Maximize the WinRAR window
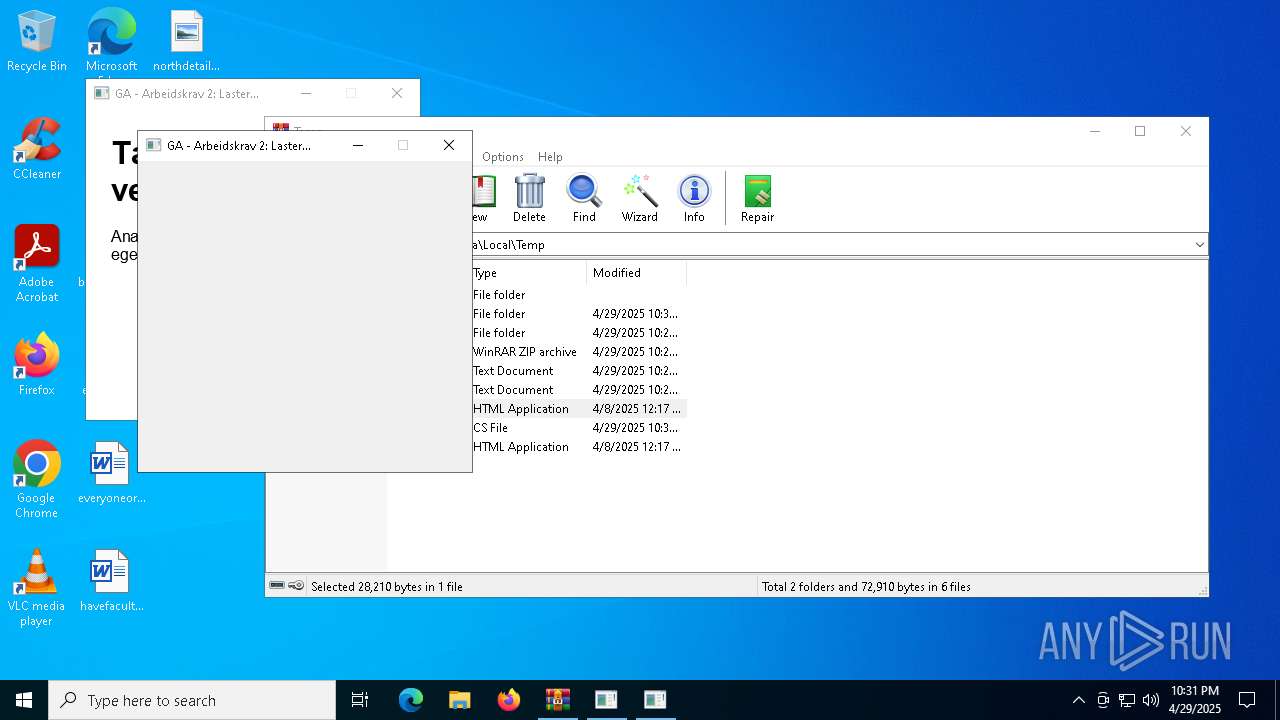The image size is (1280, 720). tap(1140, 131)
